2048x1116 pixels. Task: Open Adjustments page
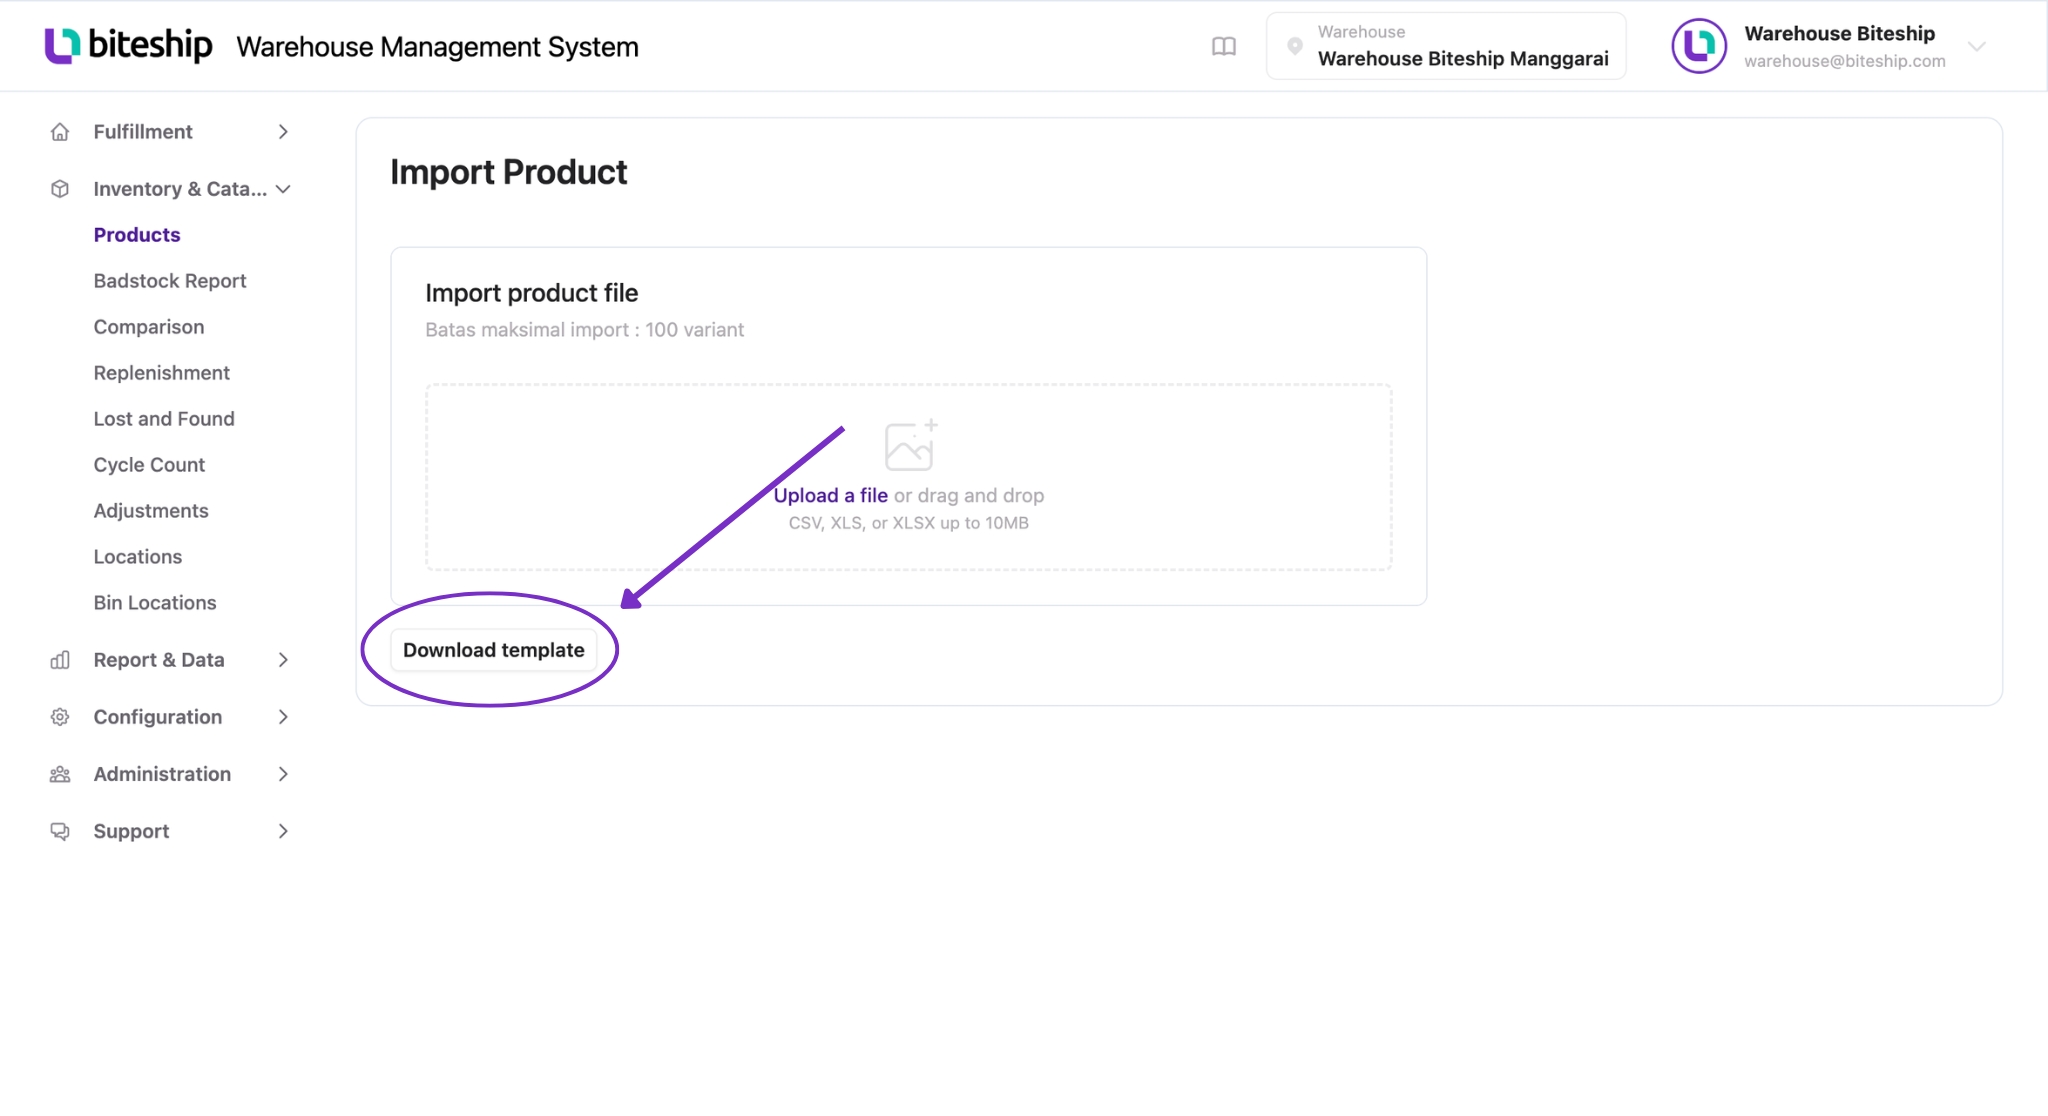[151, 511]
